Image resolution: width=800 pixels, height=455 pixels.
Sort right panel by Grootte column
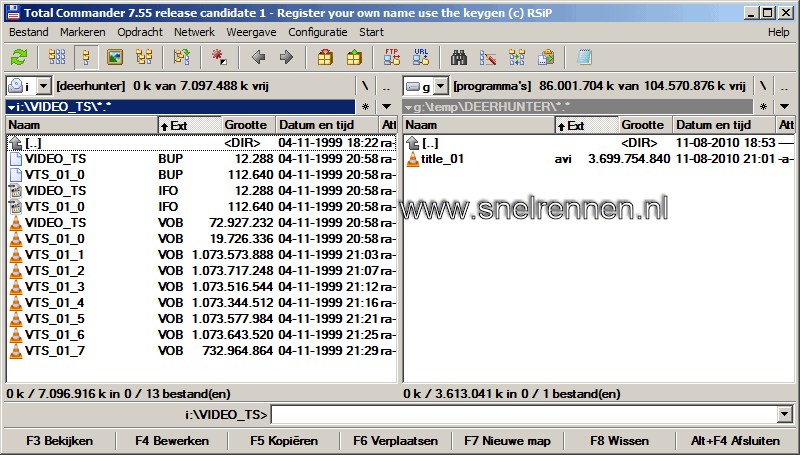(645, 125)
